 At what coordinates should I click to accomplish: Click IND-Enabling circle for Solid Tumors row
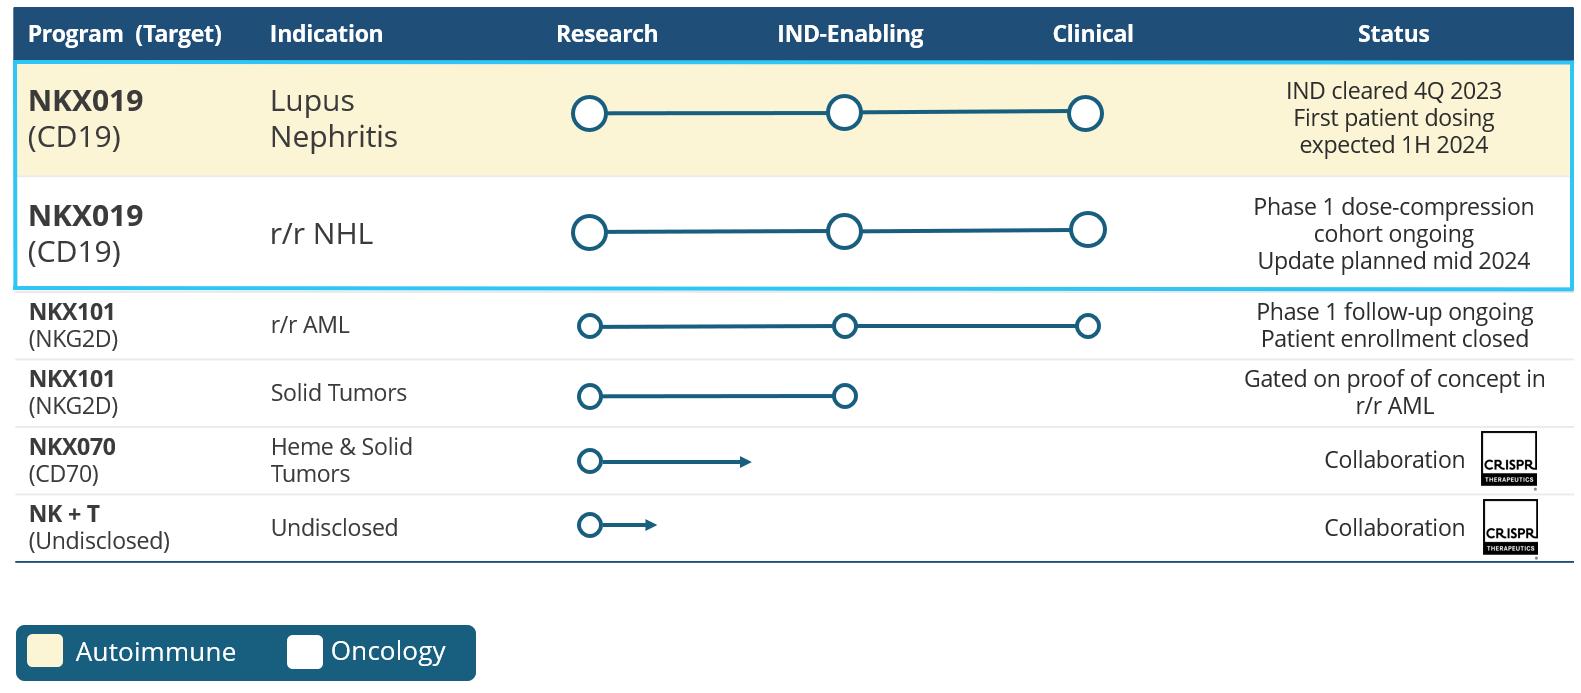click(x=844, y=396)
